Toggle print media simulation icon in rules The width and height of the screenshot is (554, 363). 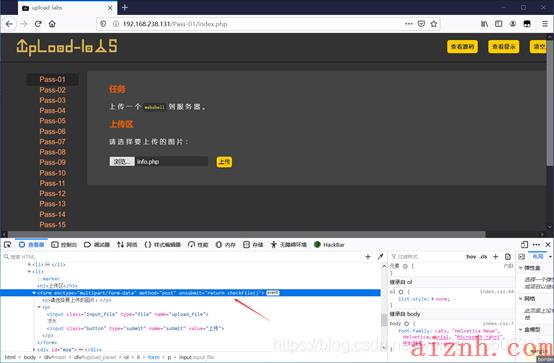(x=508, y=257)
